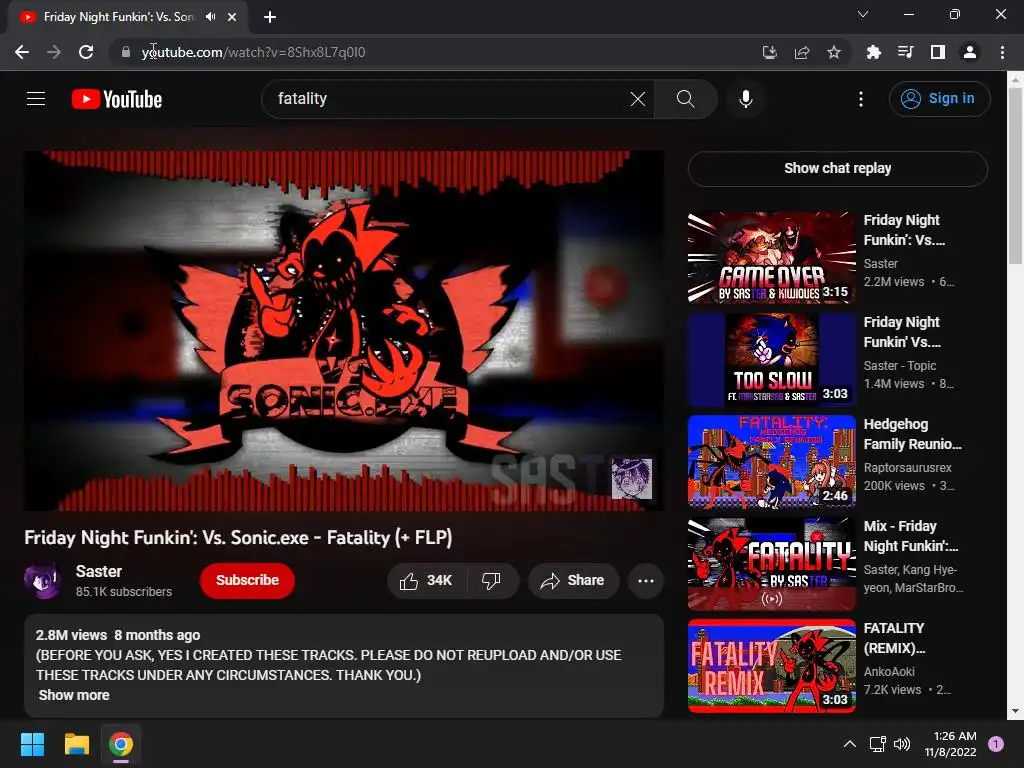Close the Friday Night Funkin' tab
1024x768 pixels.
[232, 17]
